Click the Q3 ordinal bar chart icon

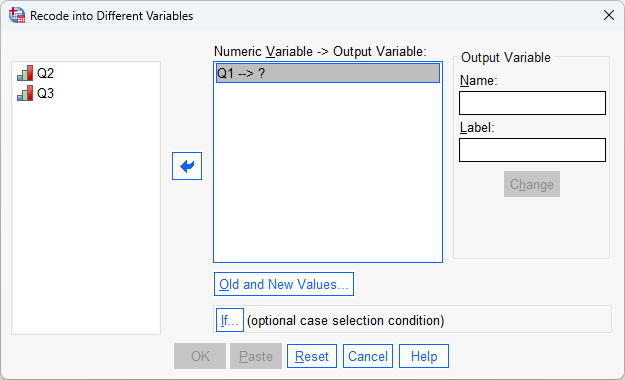click(x=25, y=93)
